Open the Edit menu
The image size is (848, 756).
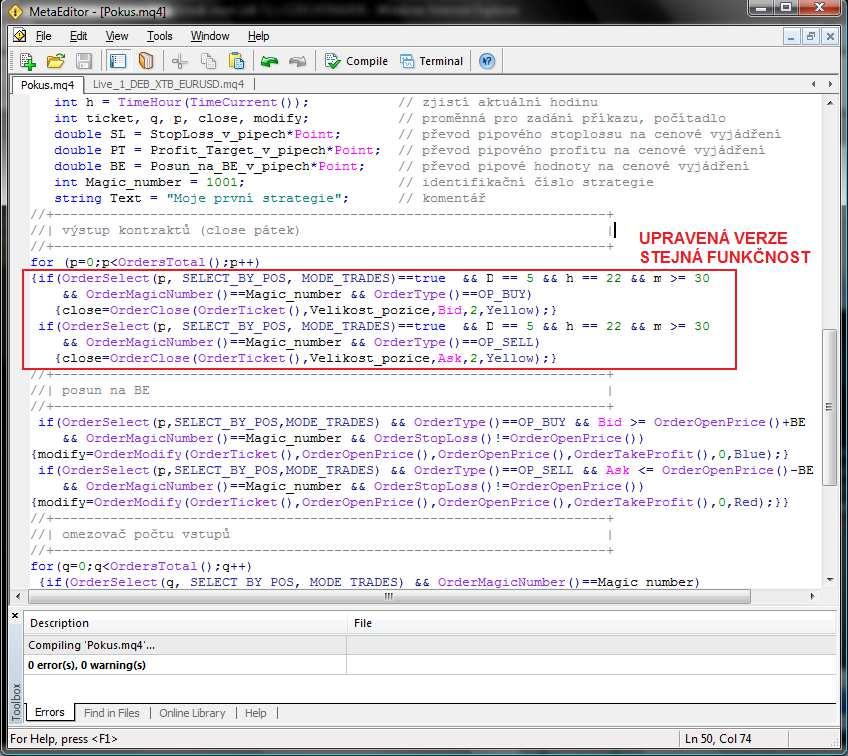click(78, 36)
